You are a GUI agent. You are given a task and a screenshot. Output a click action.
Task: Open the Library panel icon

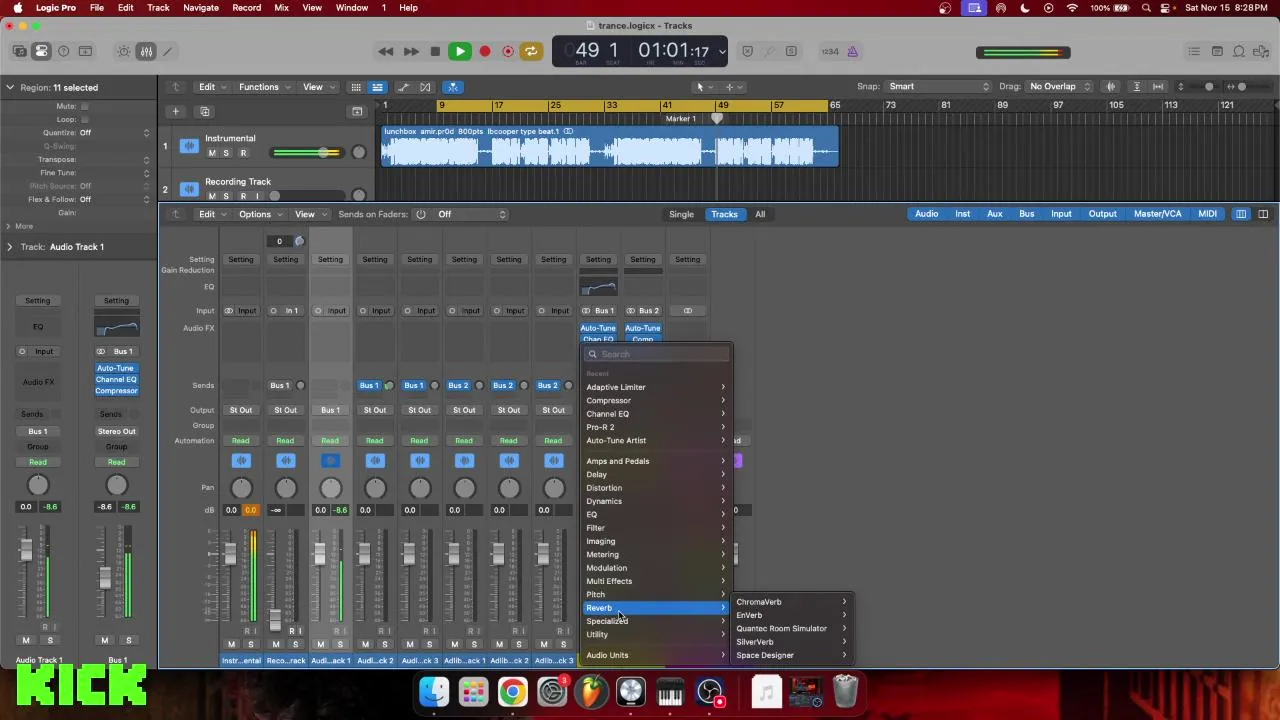tap(19, 51)
